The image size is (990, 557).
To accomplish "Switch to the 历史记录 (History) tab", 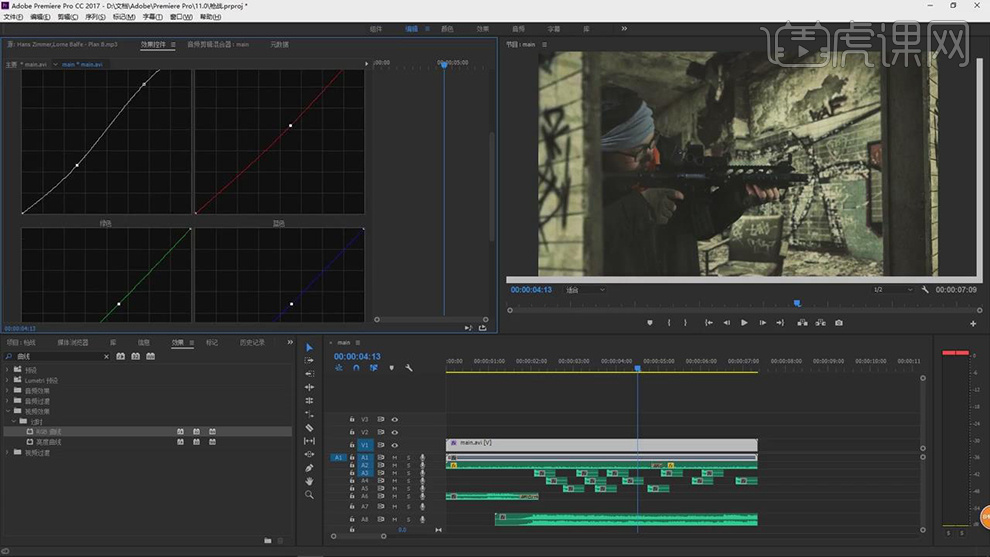I will point(252,342).
